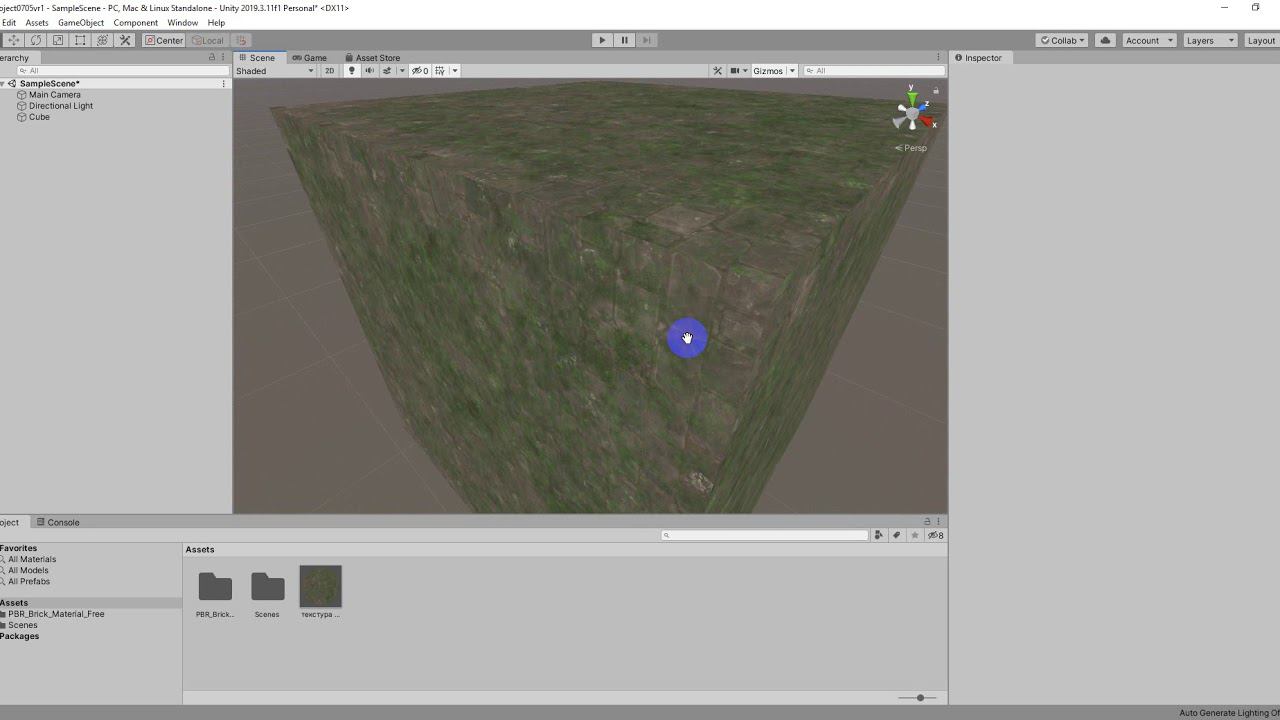The height and width of the screenshot is (720, 1280).
Task: Open the Shaded draw mode dropdown
Action: (275, 71)
